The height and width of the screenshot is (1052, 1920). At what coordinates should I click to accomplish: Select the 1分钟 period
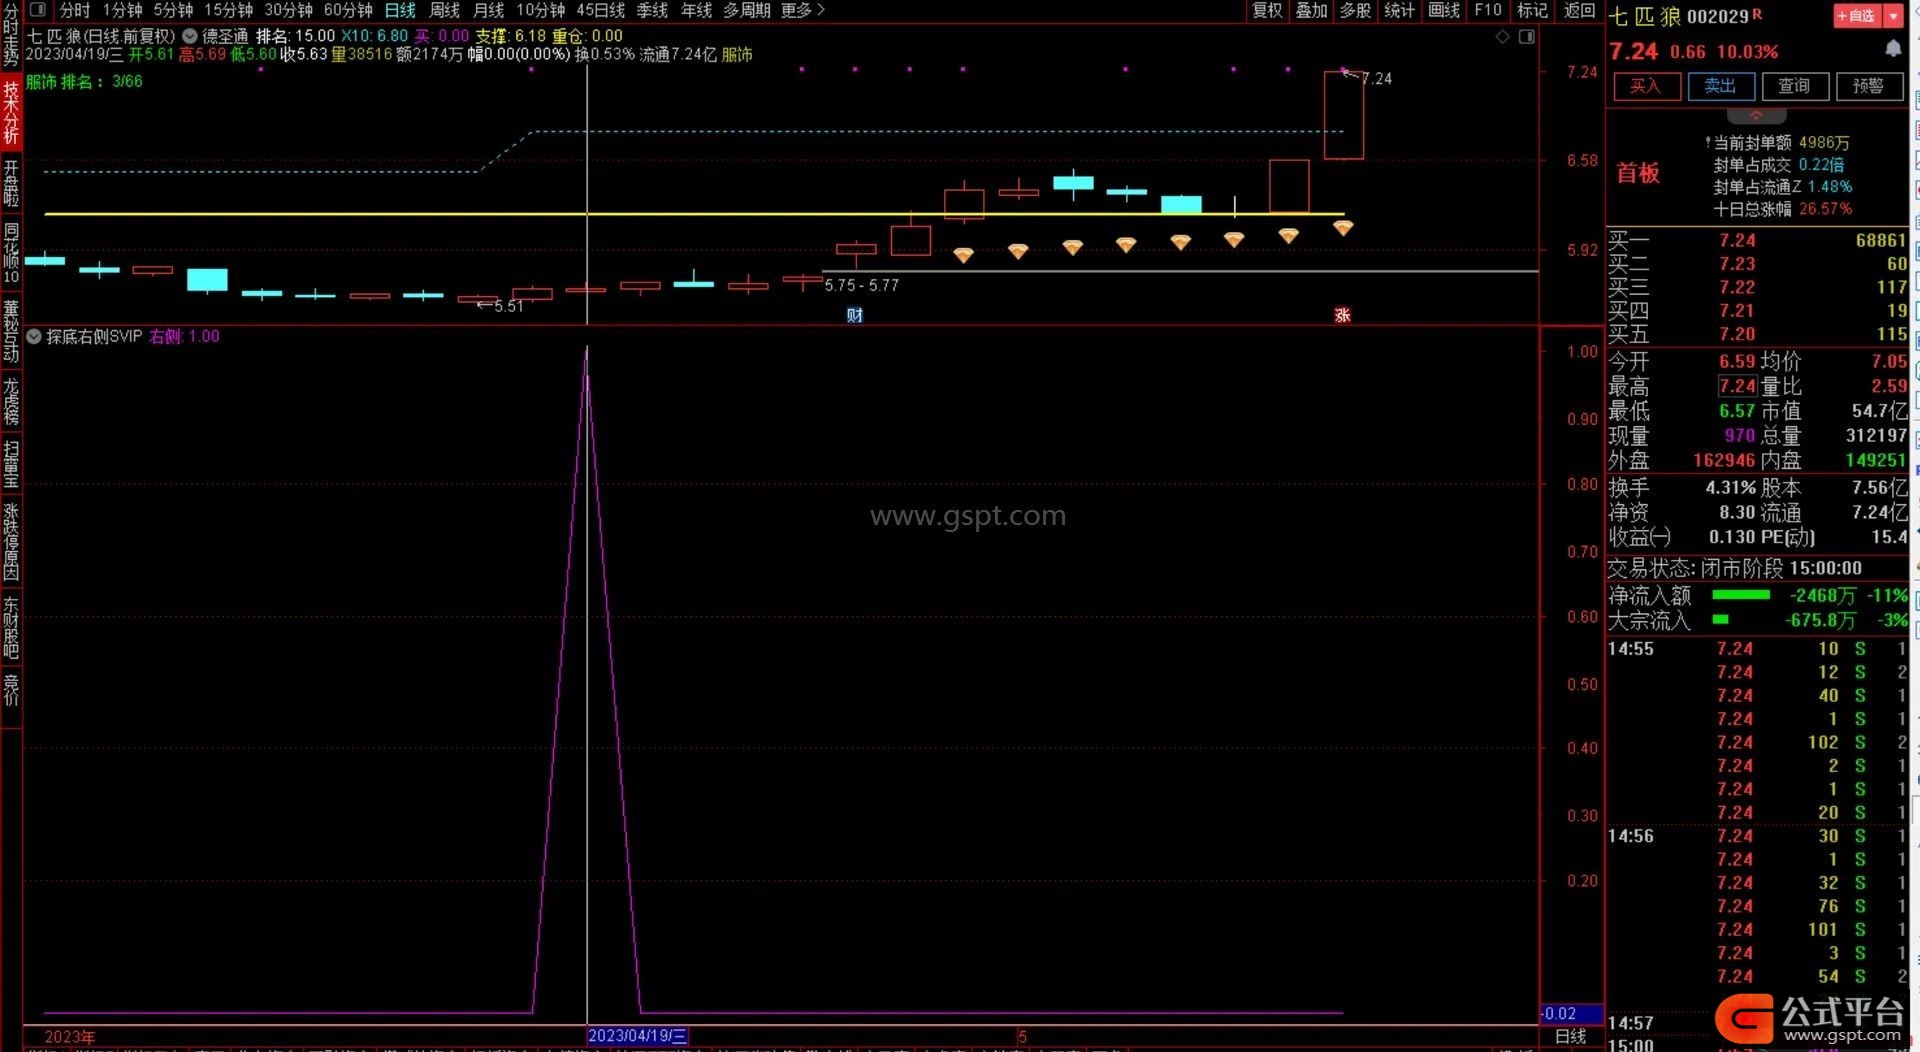[x=122, y=10]
